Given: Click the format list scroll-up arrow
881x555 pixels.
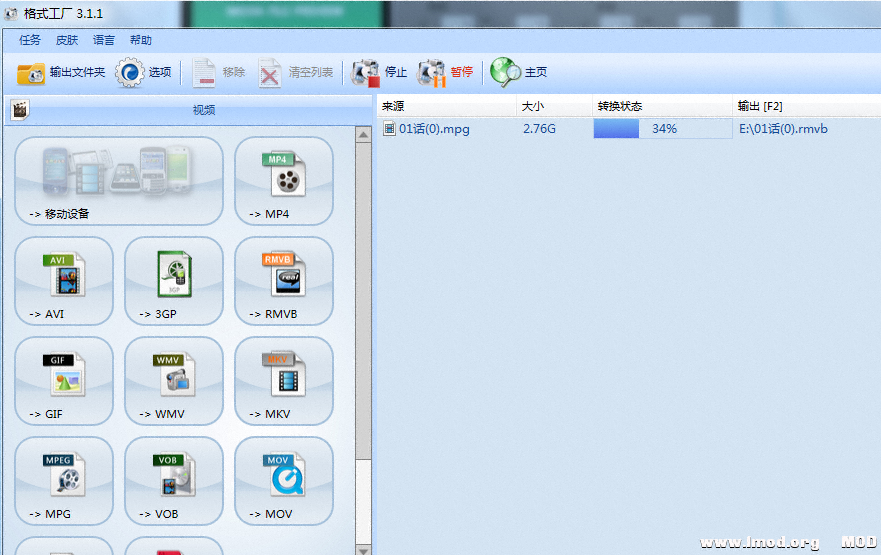Looking at the screenshot, I should 364,135.
